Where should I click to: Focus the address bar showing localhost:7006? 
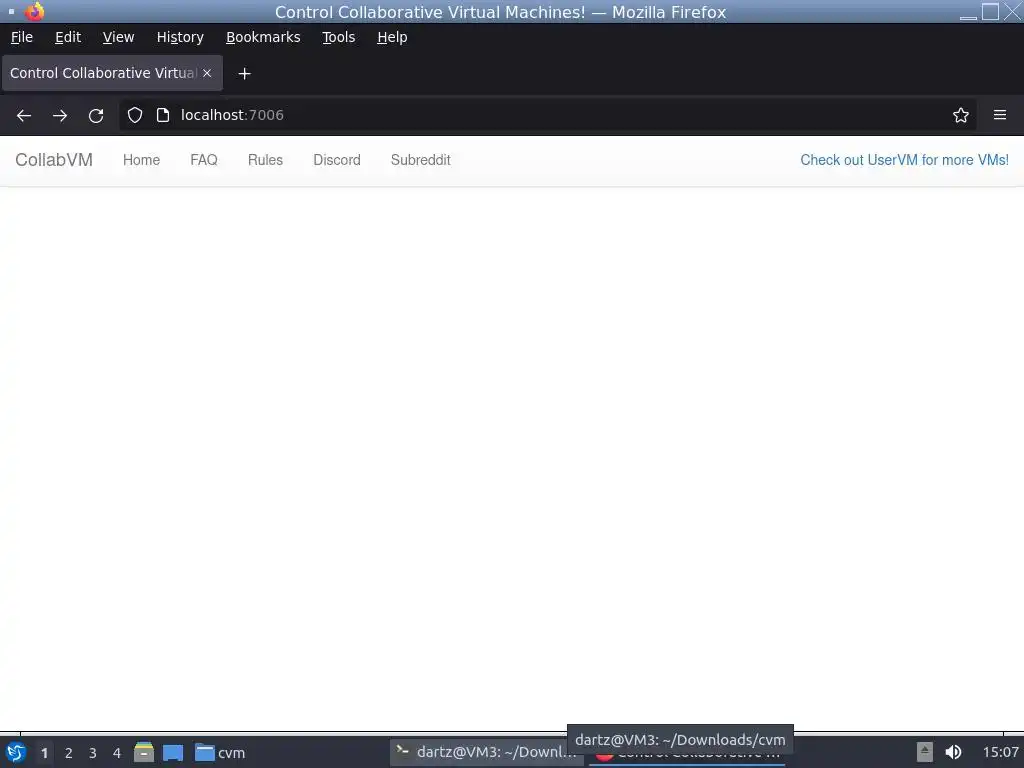click(547, 115)
